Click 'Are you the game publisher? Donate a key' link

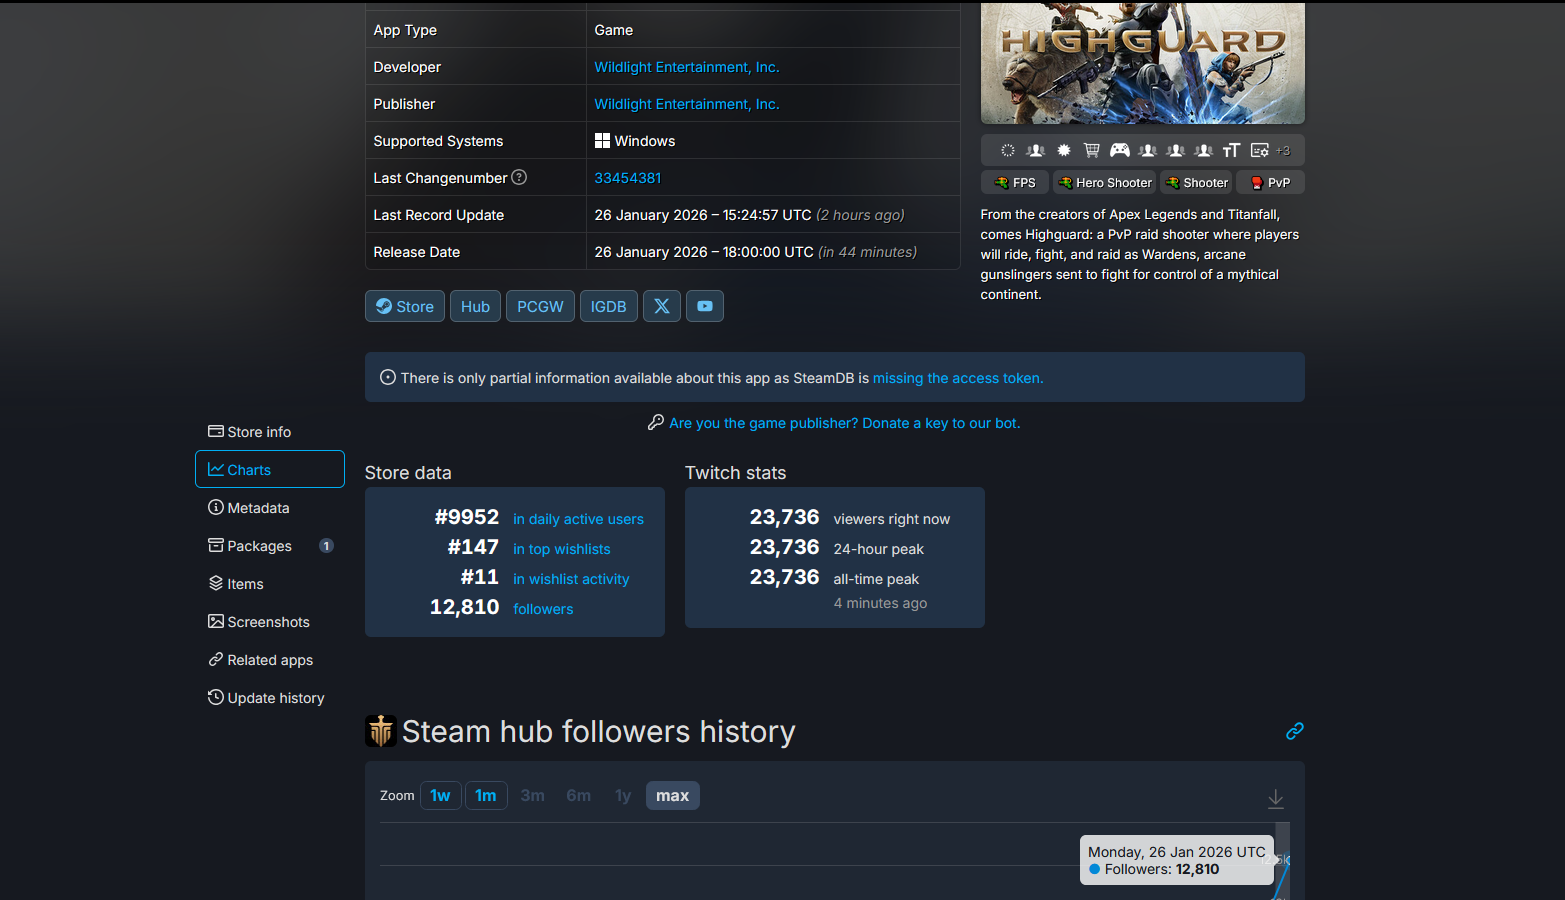845,423
